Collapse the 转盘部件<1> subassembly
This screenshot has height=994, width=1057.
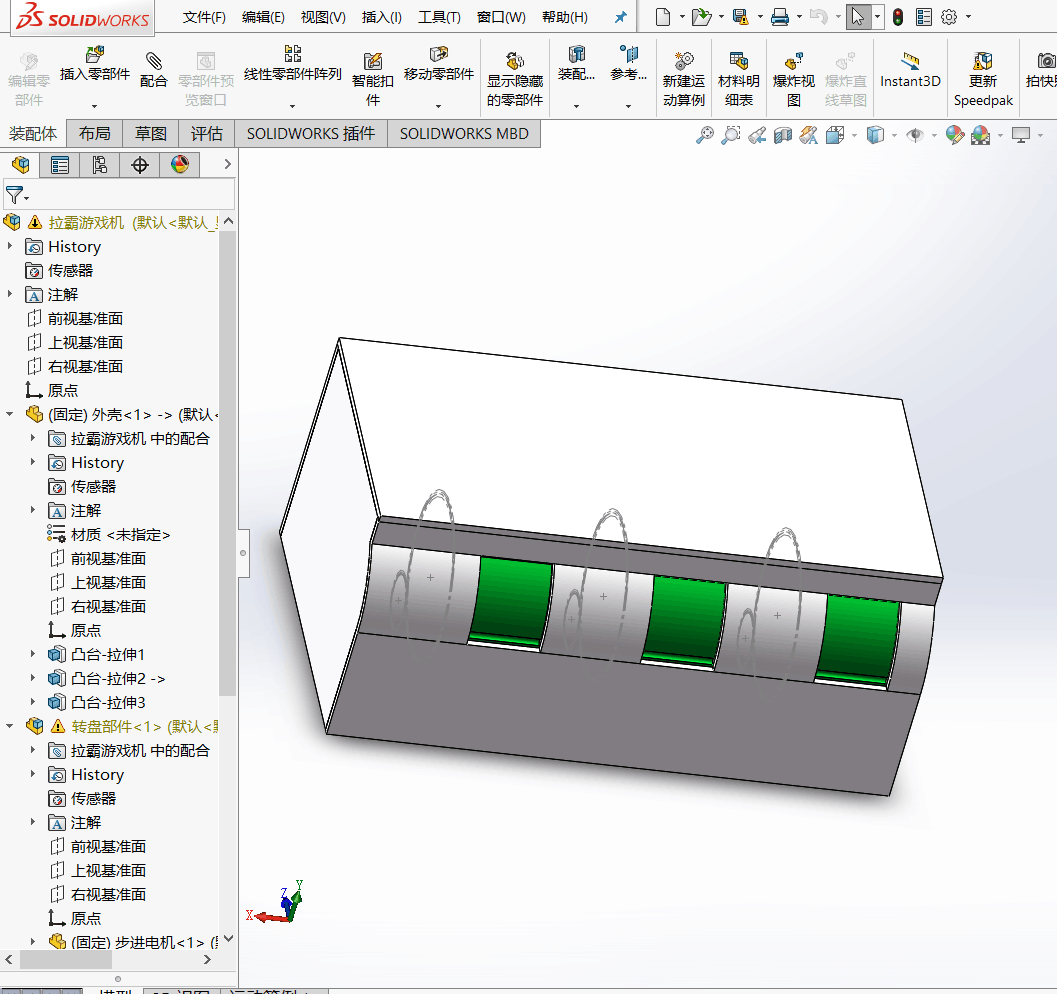point(10,726)
